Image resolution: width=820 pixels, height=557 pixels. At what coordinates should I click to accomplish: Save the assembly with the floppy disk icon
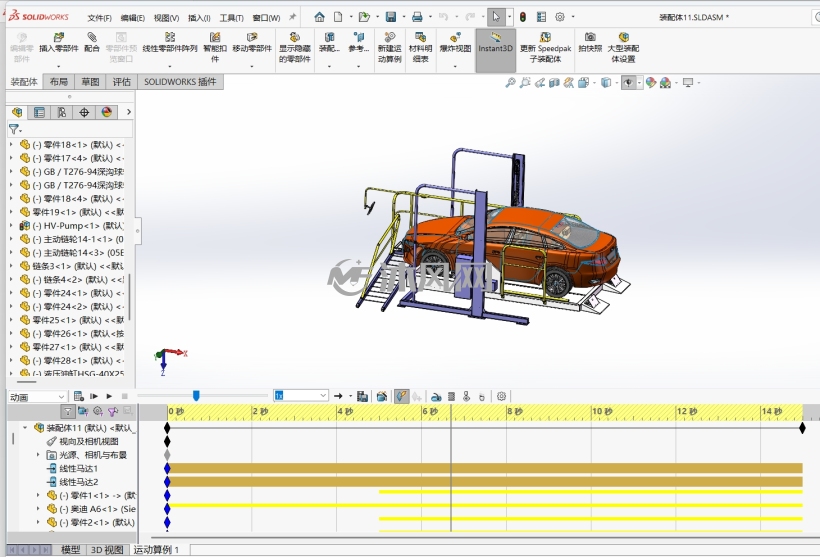click(x=391, y=17)
